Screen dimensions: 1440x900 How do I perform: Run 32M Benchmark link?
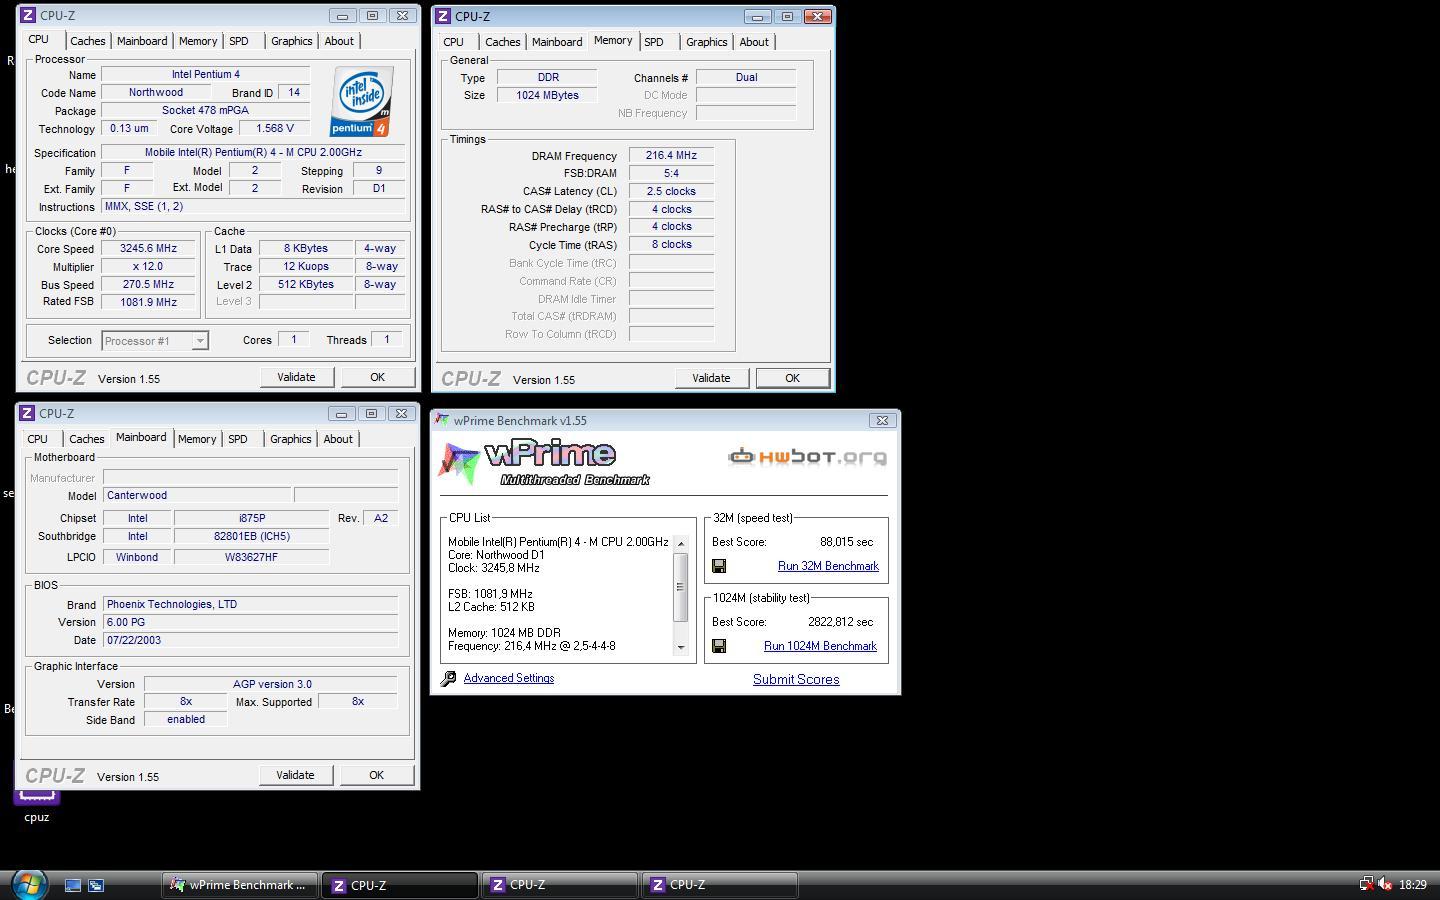828,566
